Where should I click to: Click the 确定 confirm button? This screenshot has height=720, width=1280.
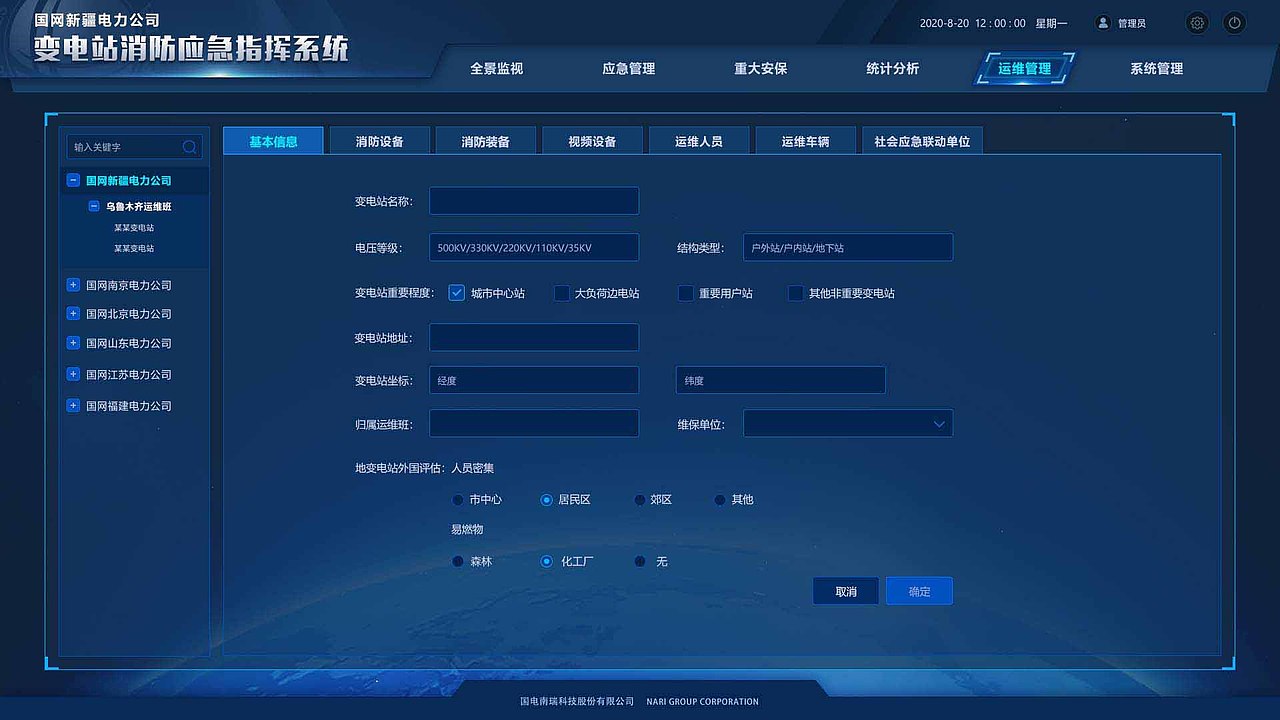pyautogui.click(x=918, y=590)
